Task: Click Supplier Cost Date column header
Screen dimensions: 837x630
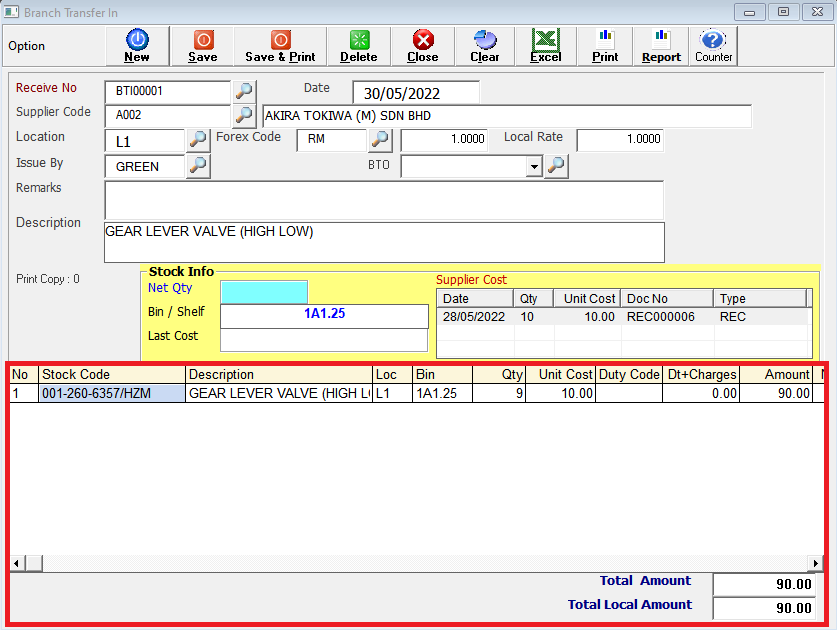Action: (475, 298)
